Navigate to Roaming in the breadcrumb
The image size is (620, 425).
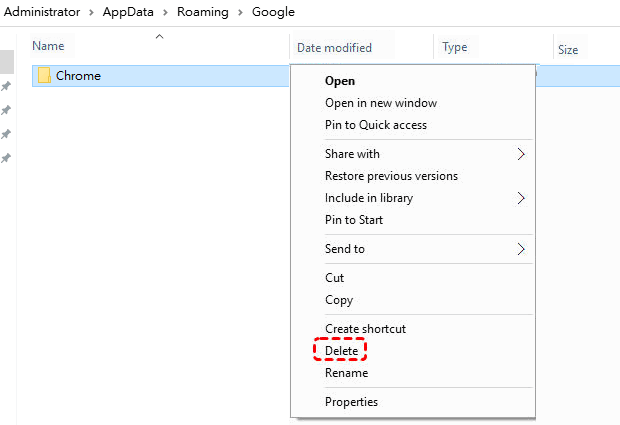pos(202,12)
